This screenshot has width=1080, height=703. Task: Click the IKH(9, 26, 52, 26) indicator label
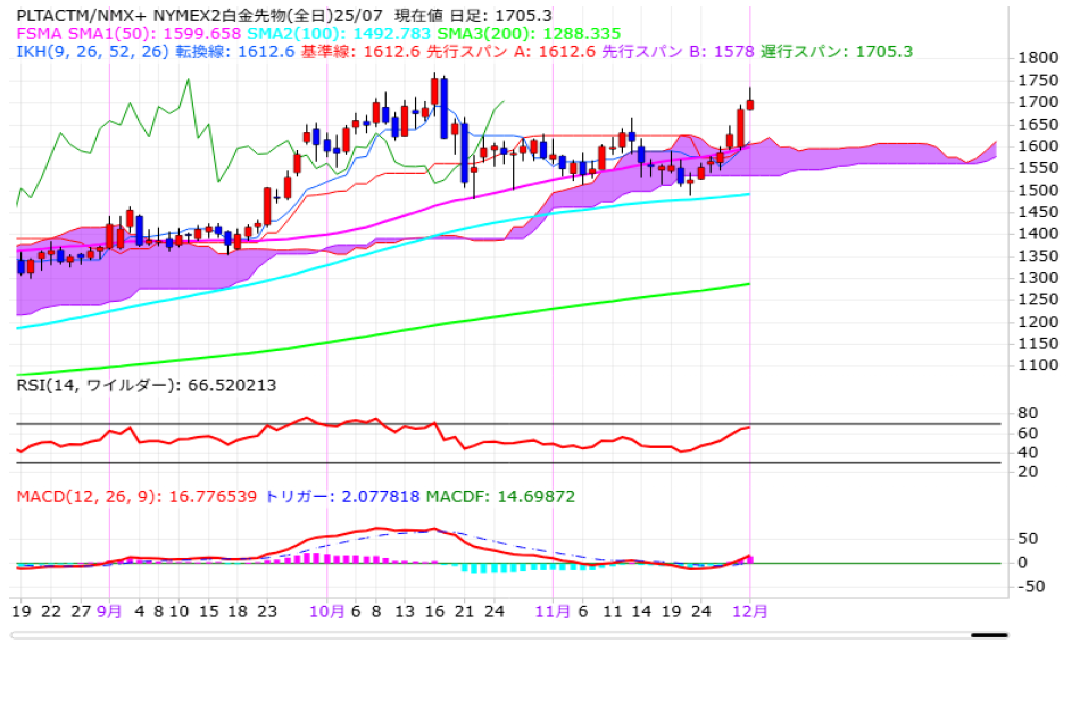(85, 51)
